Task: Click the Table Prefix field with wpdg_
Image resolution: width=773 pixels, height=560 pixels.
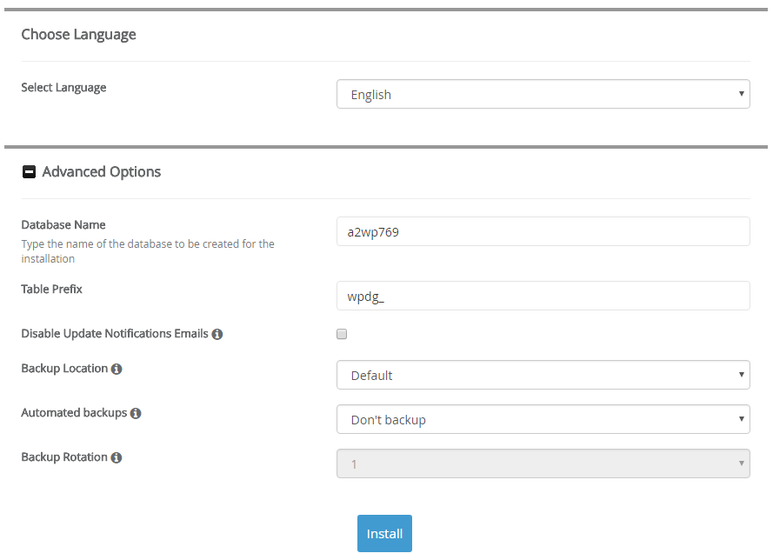Action: [x=543, y=296]
